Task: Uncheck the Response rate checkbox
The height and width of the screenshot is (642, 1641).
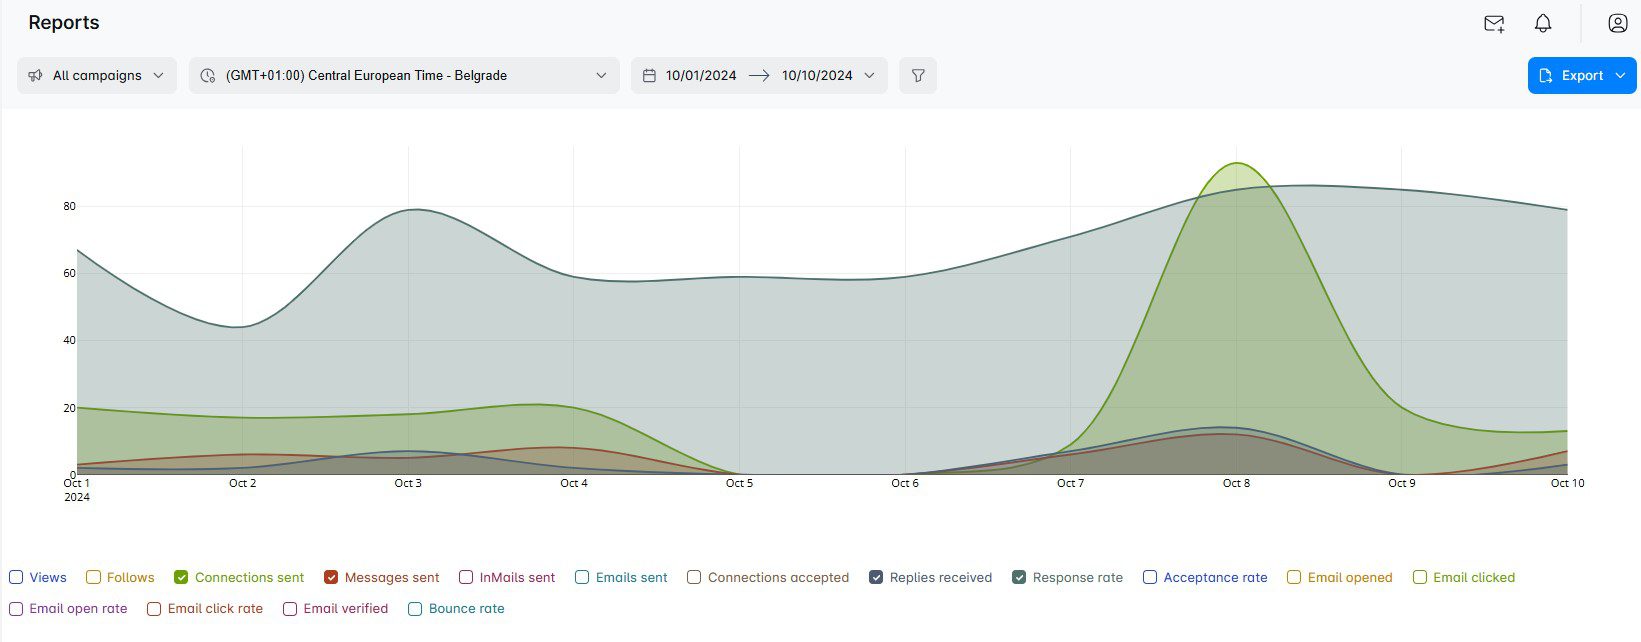Action: click(x=1019, y=577)
